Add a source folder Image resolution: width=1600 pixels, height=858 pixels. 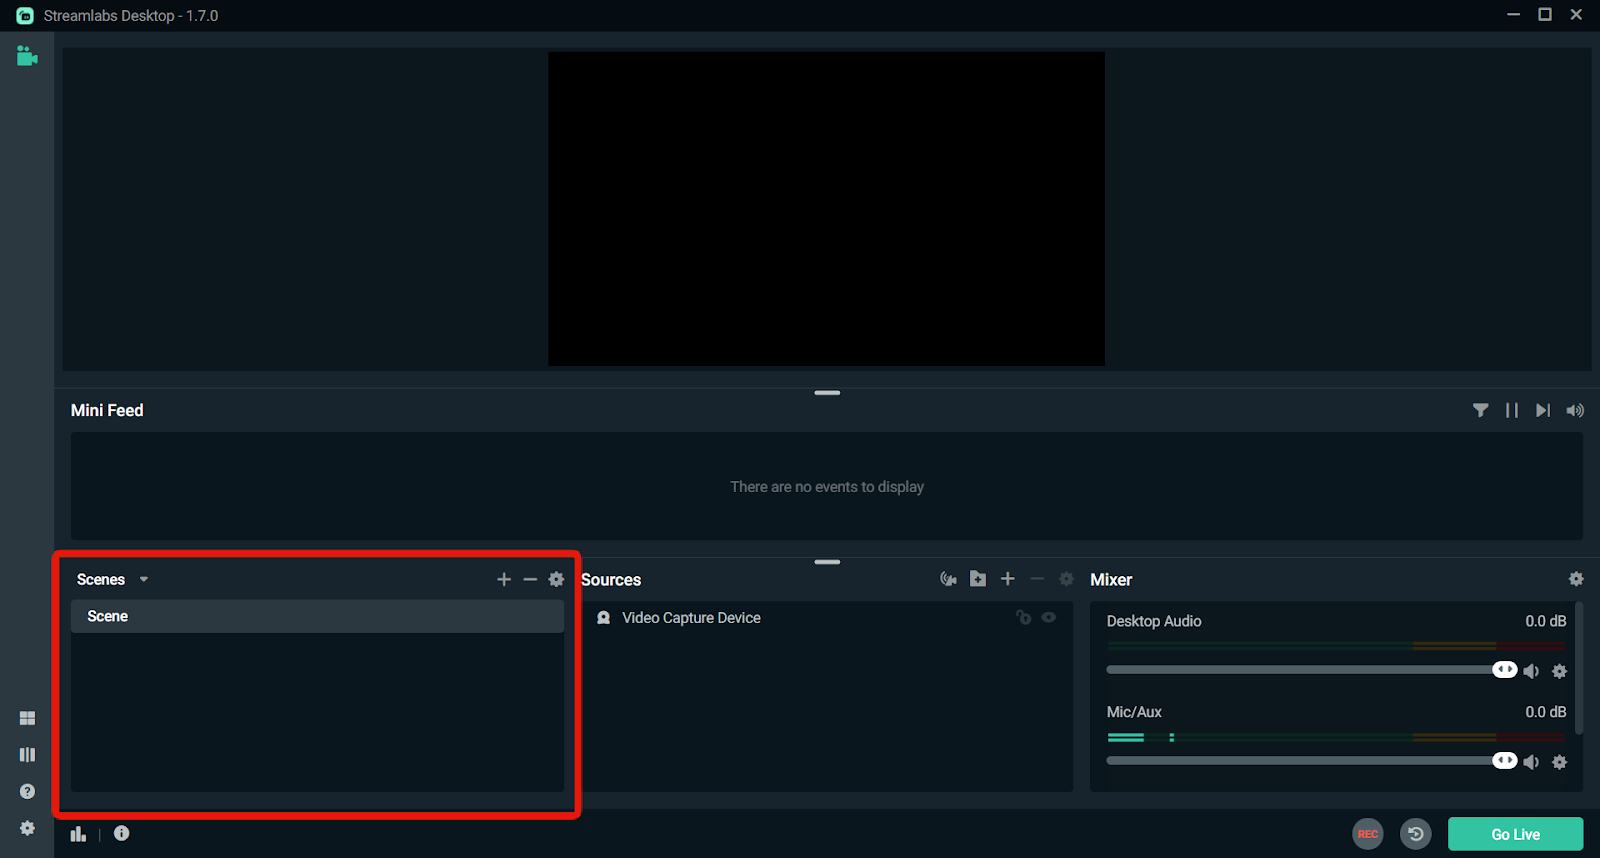(x=978, y=579)
